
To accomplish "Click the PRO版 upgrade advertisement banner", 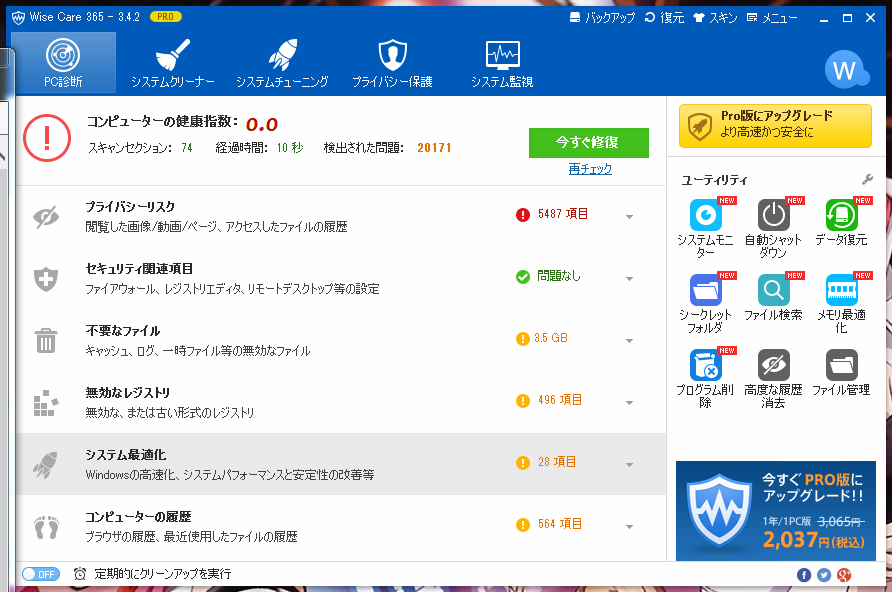I will (x=776, y=511).
